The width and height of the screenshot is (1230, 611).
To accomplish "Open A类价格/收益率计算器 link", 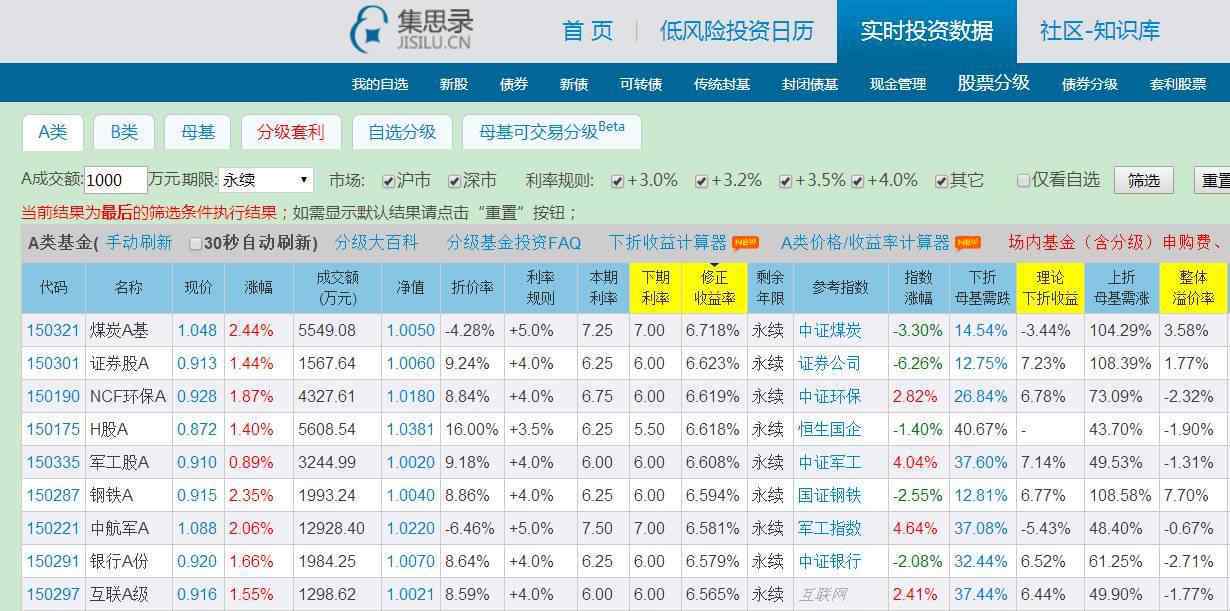I will (x=865, y=243).
